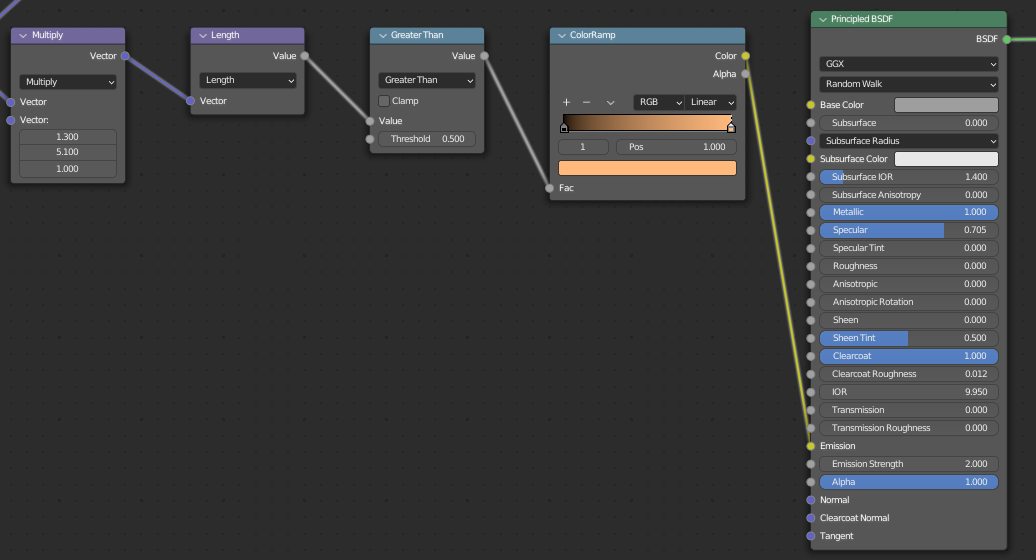Open the Random Walk subsurface method dropdown
Image resolution: width=1036 pixels, height=560 pixels.
coord(908,84)
